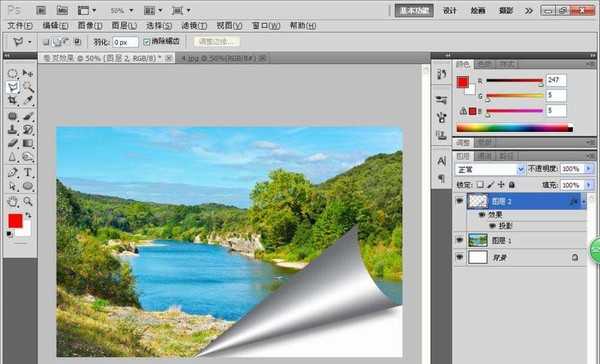Viewport: 600px width, 364px height.
Task: Select the Horizontal Type tool
Action: pos(28,172)
